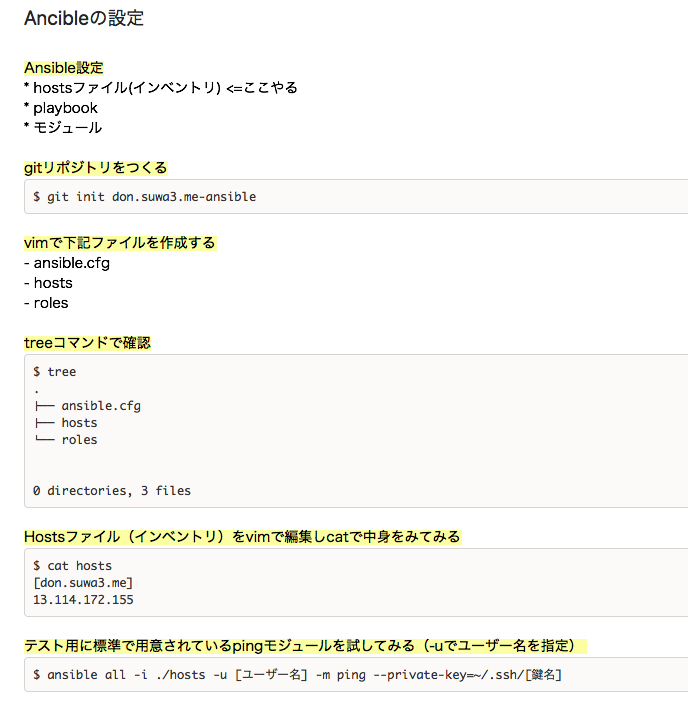Click the heading about editing the Hosts file
This screenshot has height=720, width=688.
click(x=242, y=537)
